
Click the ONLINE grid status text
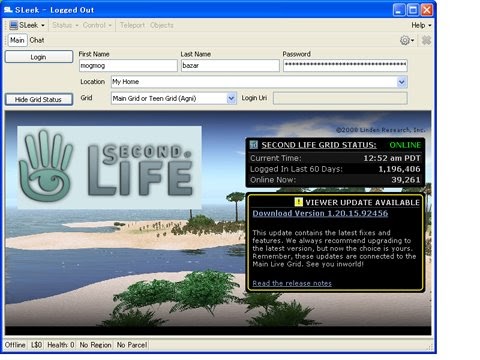coord(405,145)
